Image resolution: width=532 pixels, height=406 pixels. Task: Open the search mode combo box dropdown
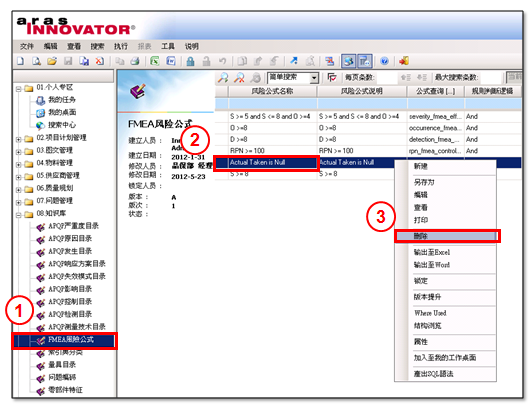pos(315,78)
